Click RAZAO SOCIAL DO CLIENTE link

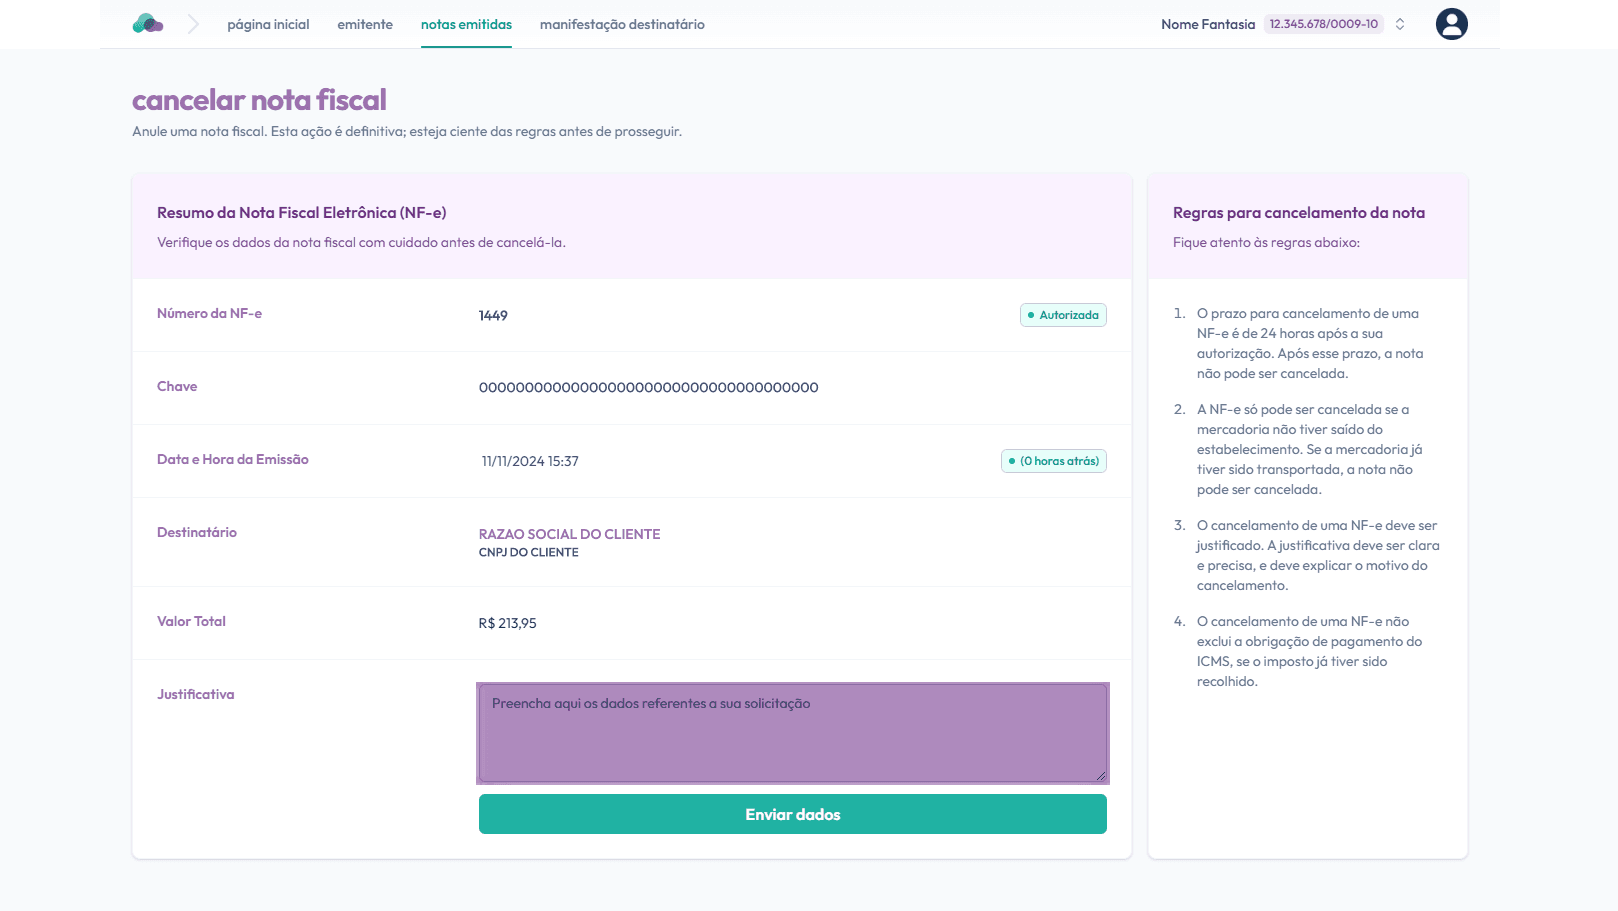click(569, 534)
